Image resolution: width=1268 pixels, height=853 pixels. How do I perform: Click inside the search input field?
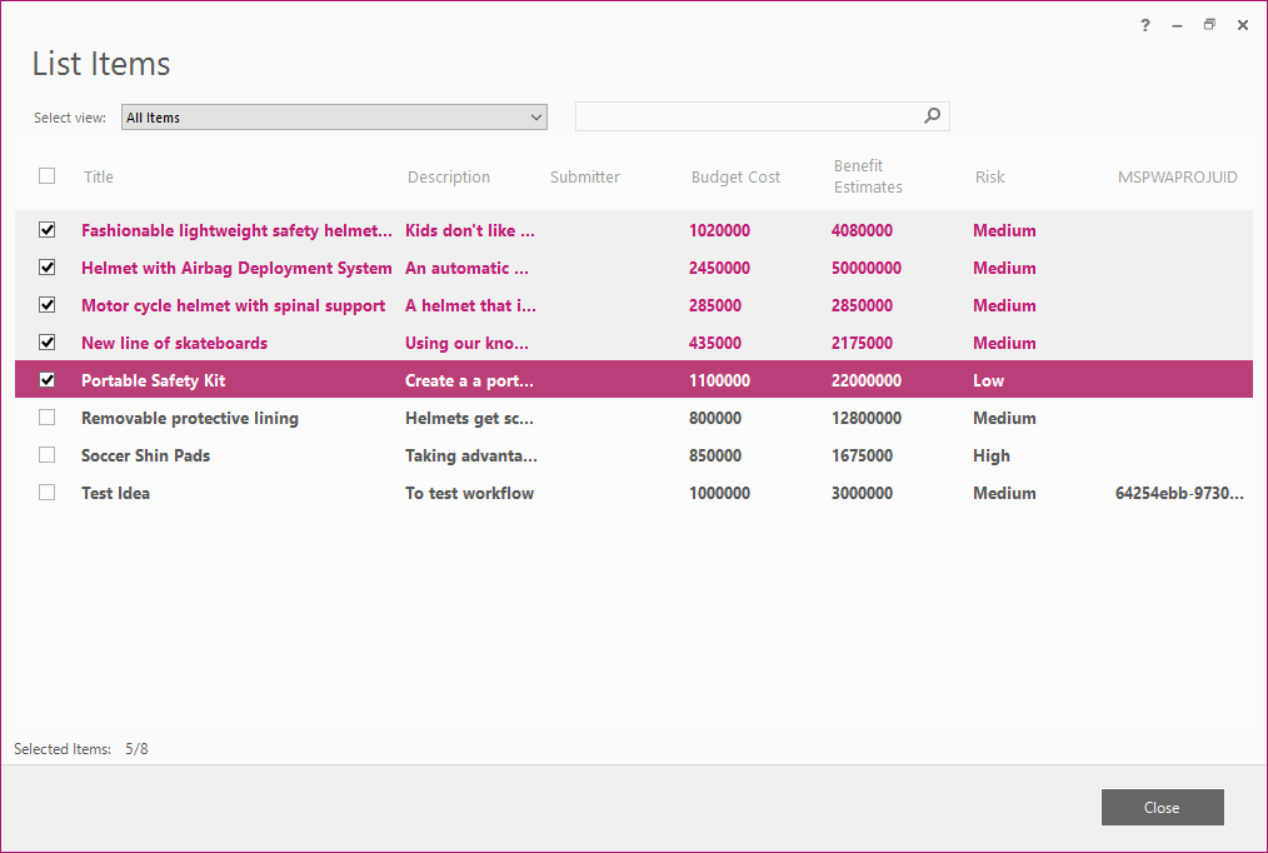tap(750, 116)
